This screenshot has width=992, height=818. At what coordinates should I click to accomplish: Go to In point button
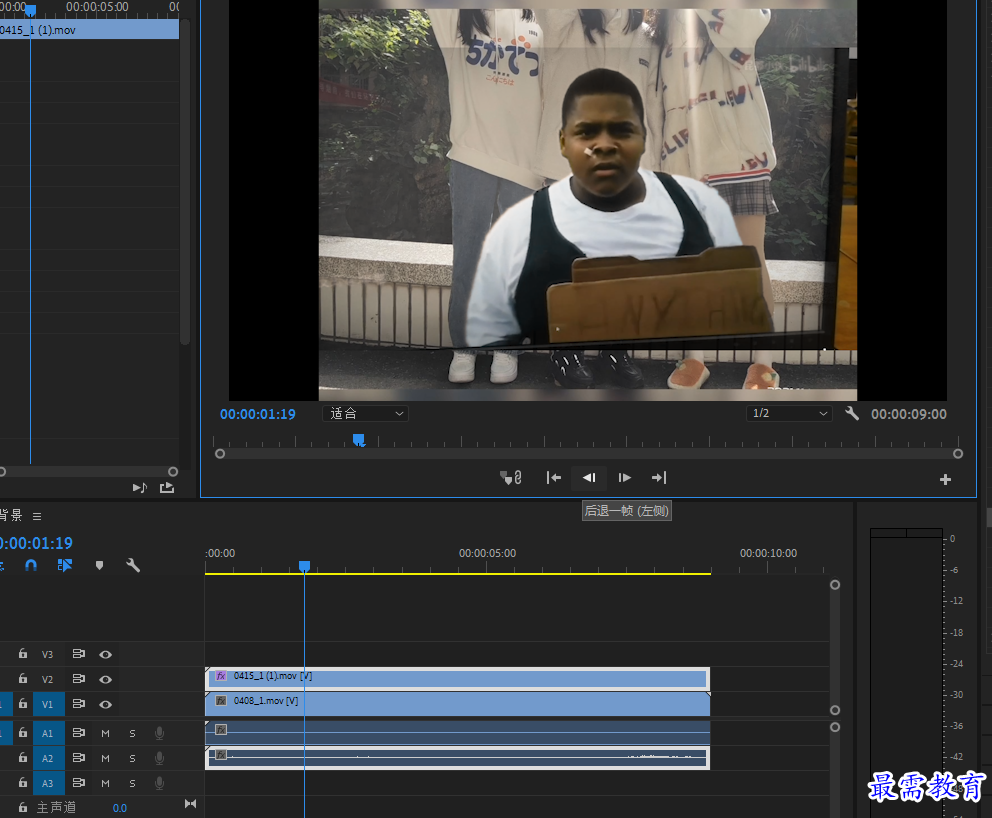554,478
